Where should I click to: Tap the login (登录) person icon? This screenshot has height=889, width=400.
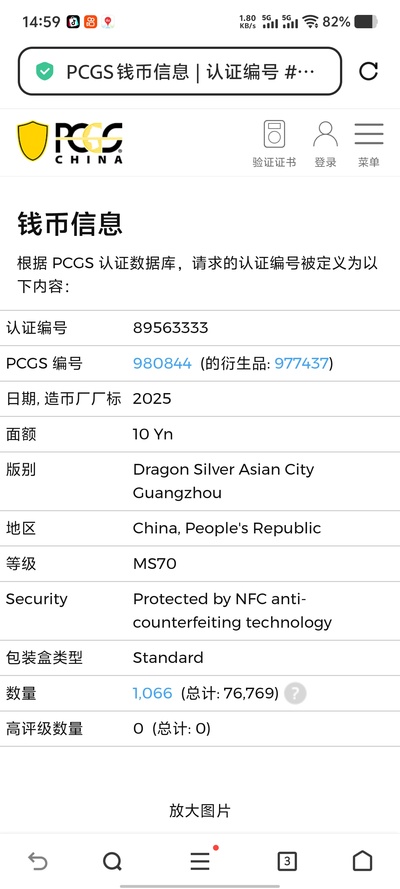click(325, 144)
